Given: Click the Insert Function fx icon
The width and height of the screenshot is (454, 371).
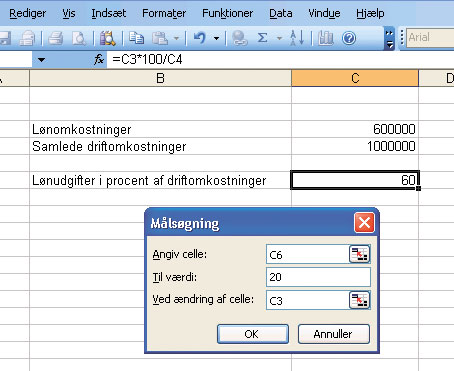Looking at the screenshot, I should tap(98, 60).
